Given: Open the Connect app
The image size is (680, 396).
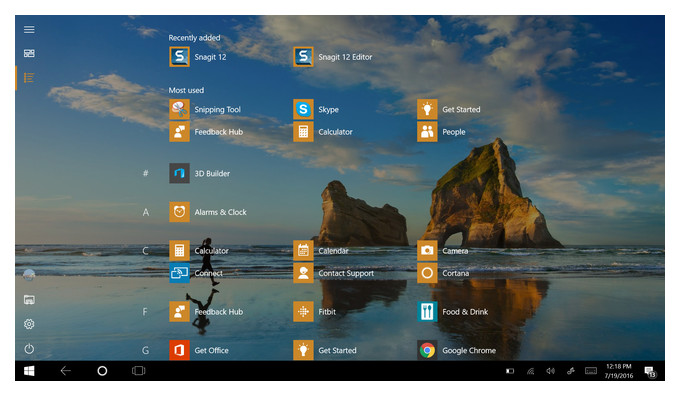Looking at the screenshot, I should 196,273.
